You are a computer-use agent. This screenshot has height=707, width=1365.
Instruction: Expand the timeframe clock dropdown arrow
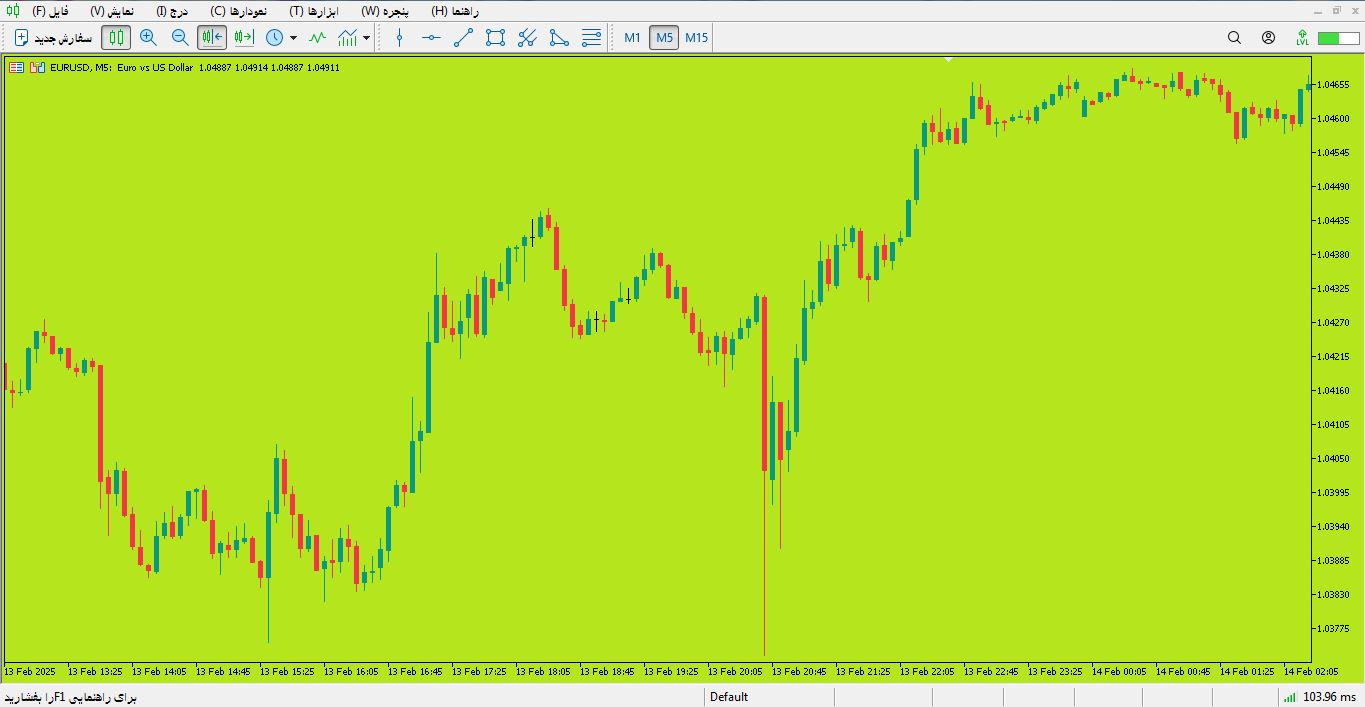click(x=293, y=38)
